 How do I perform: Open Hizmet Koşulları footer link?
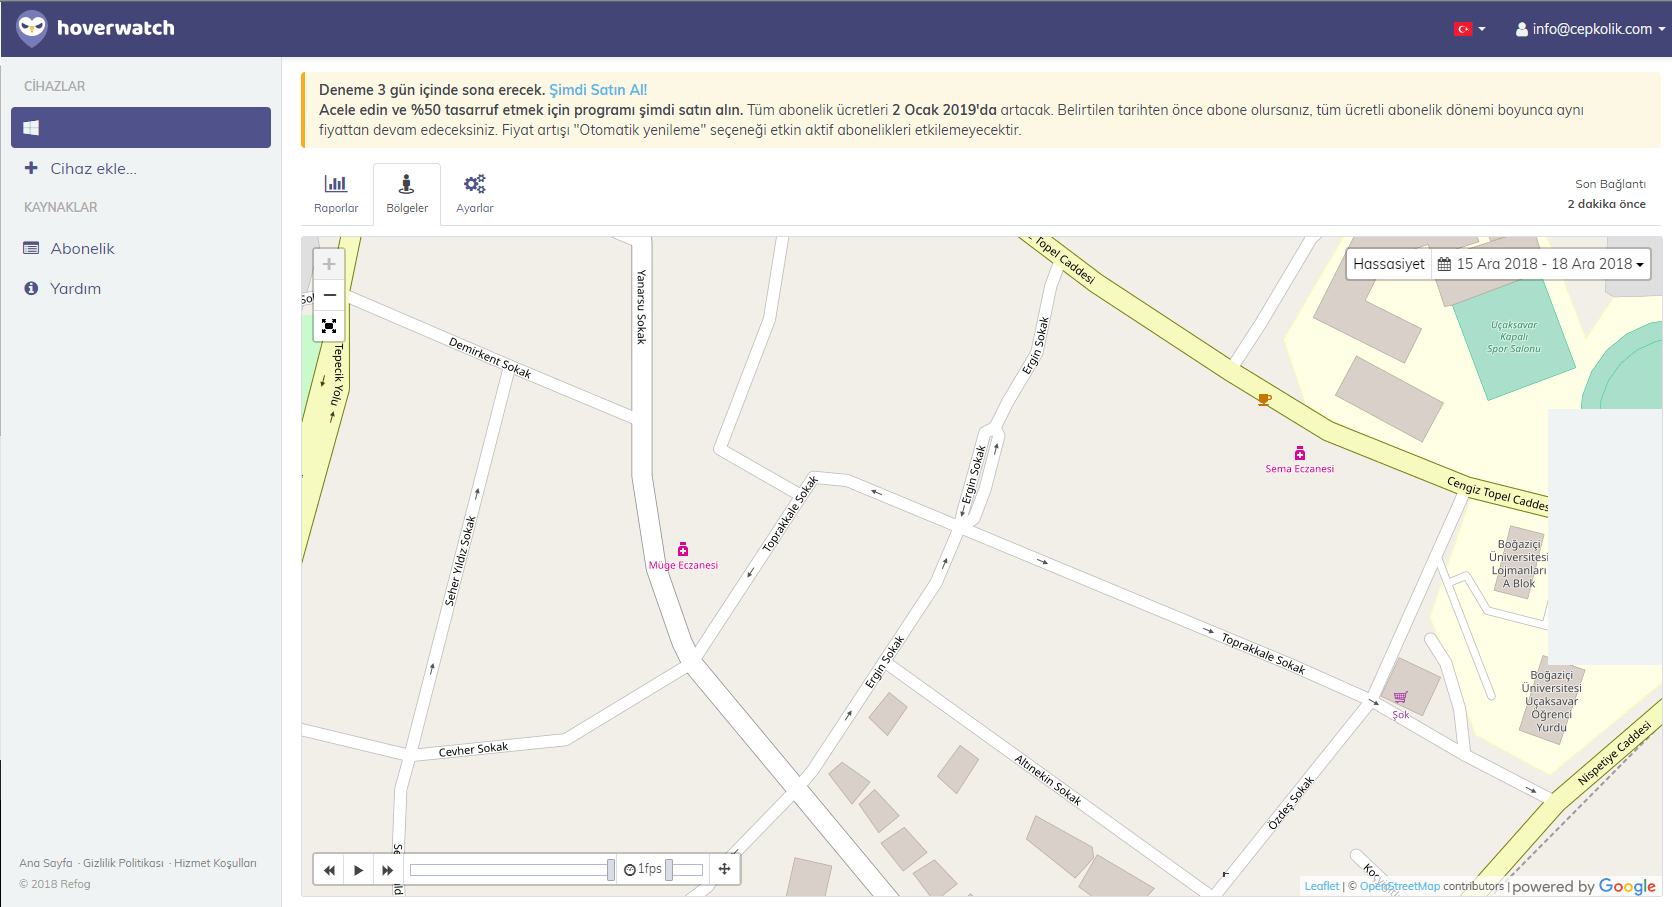tap(215, 863)
